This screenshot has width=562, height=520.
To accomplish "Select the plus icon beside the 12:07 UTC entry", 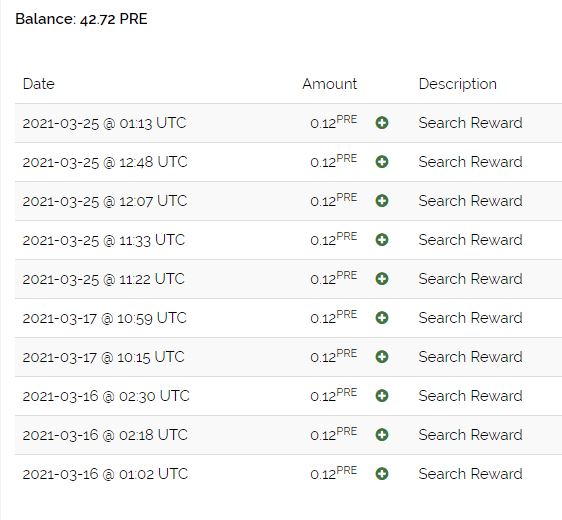I will 382,201.
